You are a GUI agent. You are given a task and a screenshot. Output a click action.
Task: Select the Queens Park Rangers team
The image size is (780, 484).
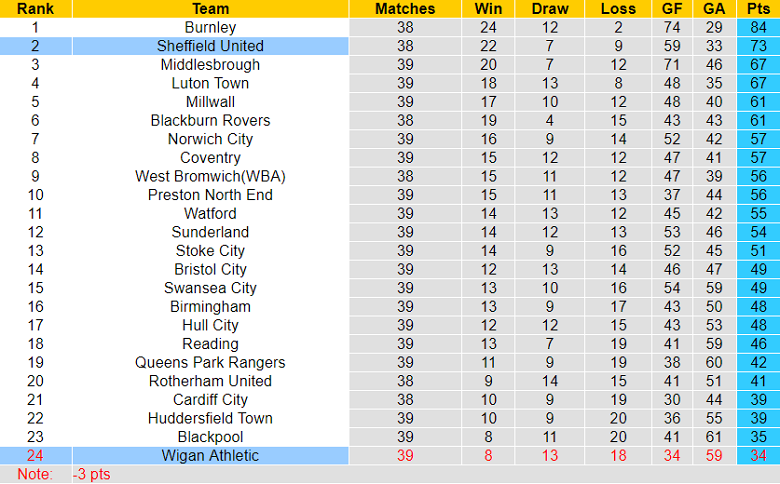210,363
